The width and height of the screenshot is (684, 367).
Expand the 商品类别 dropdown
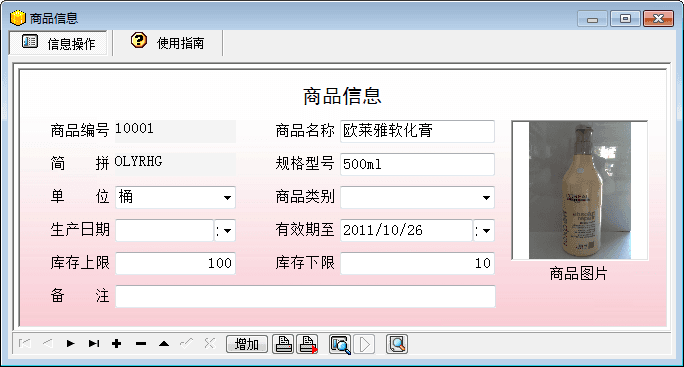click(486, 198)
